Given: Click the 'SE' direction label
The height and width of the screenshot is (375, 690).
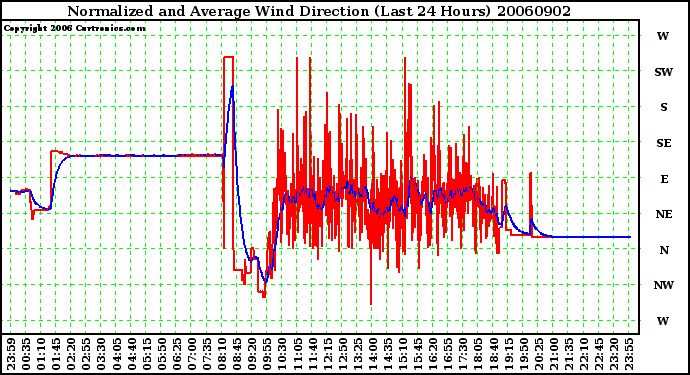Looking at the screenshot, I should click(664, 143).
